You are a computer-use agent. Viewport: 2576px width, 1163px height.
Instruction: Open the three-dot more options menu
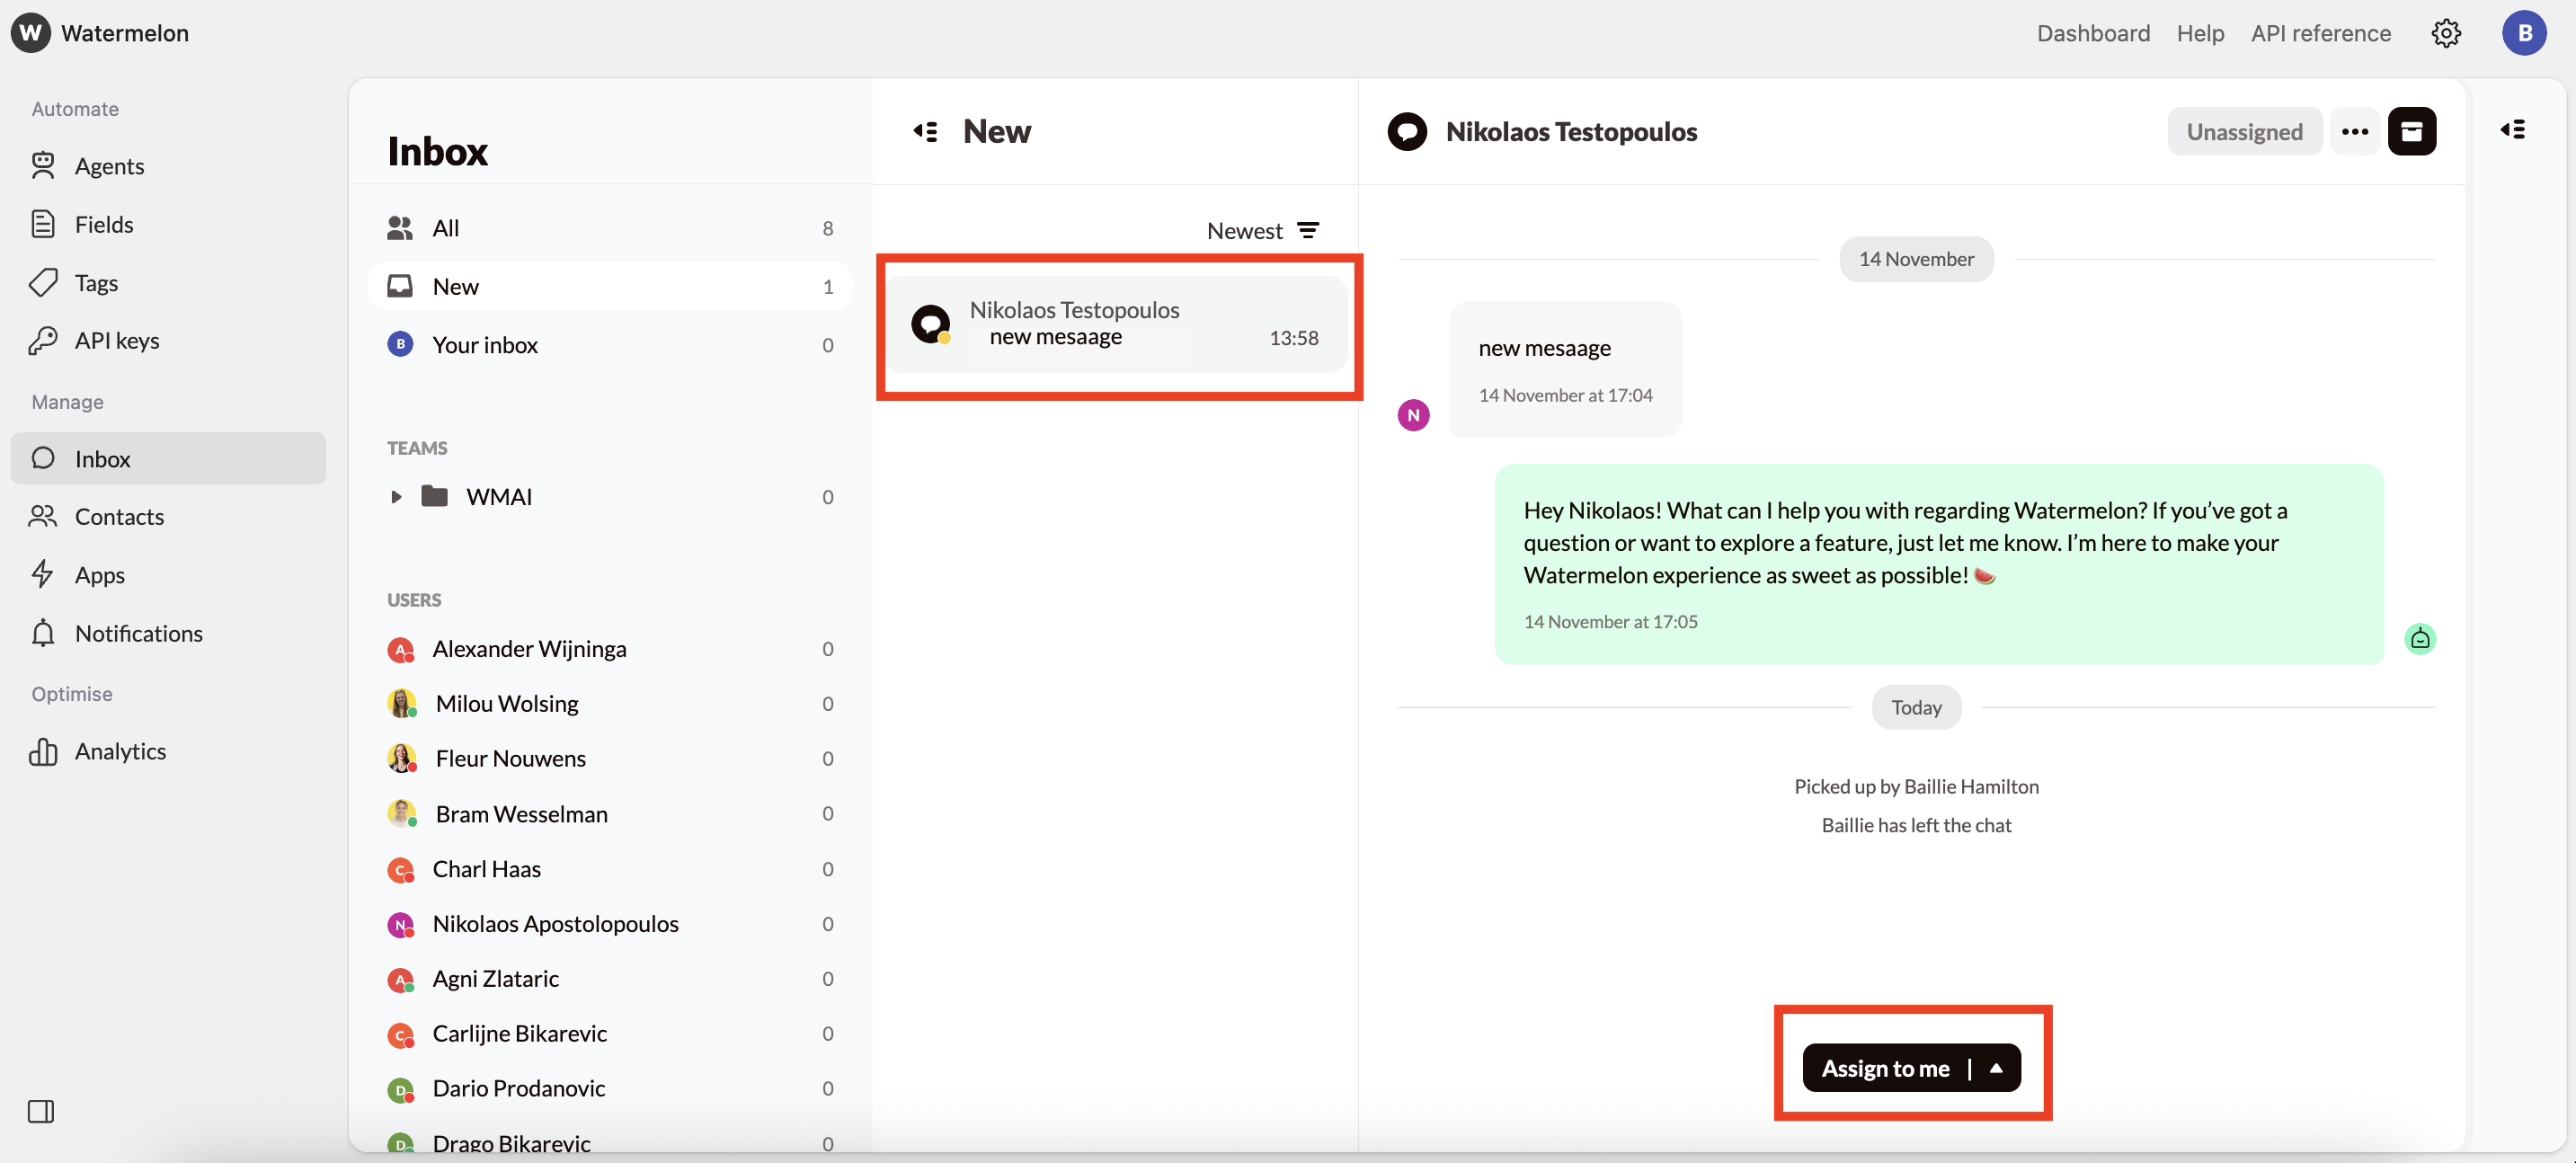click(x=2354, y=131)
